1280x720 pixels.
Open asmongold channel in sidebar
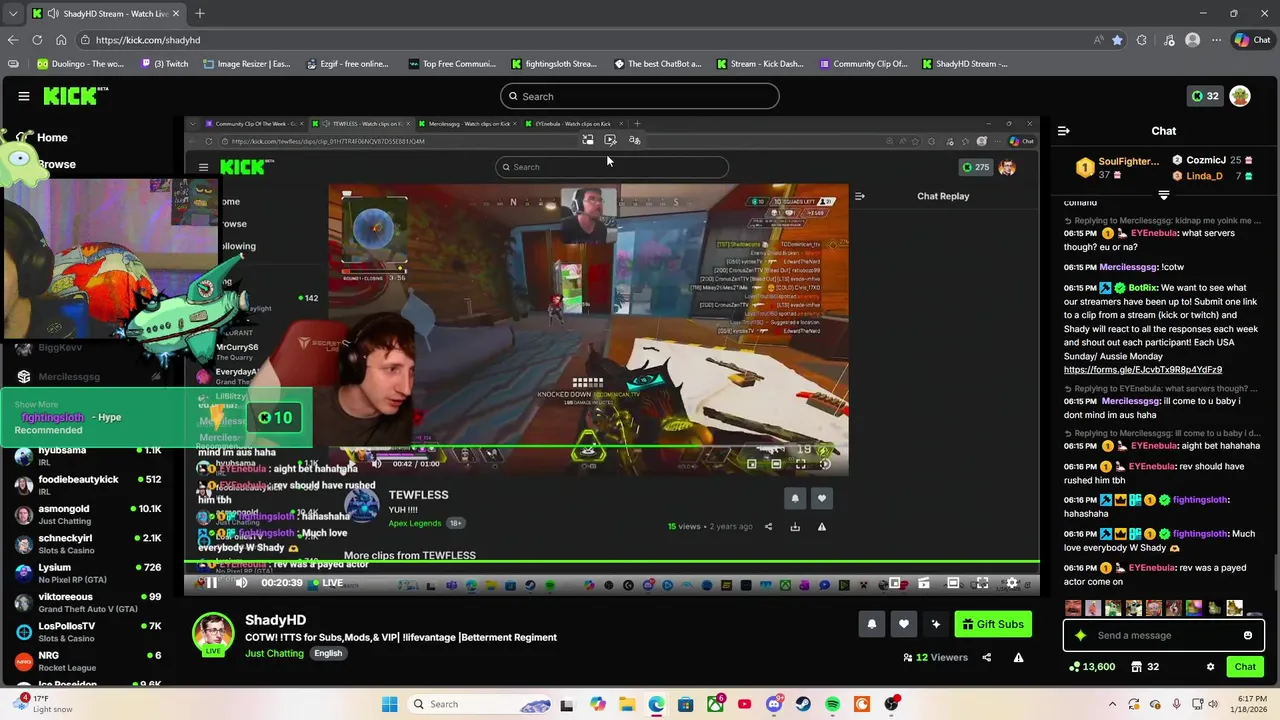click(x=87, y=514)
